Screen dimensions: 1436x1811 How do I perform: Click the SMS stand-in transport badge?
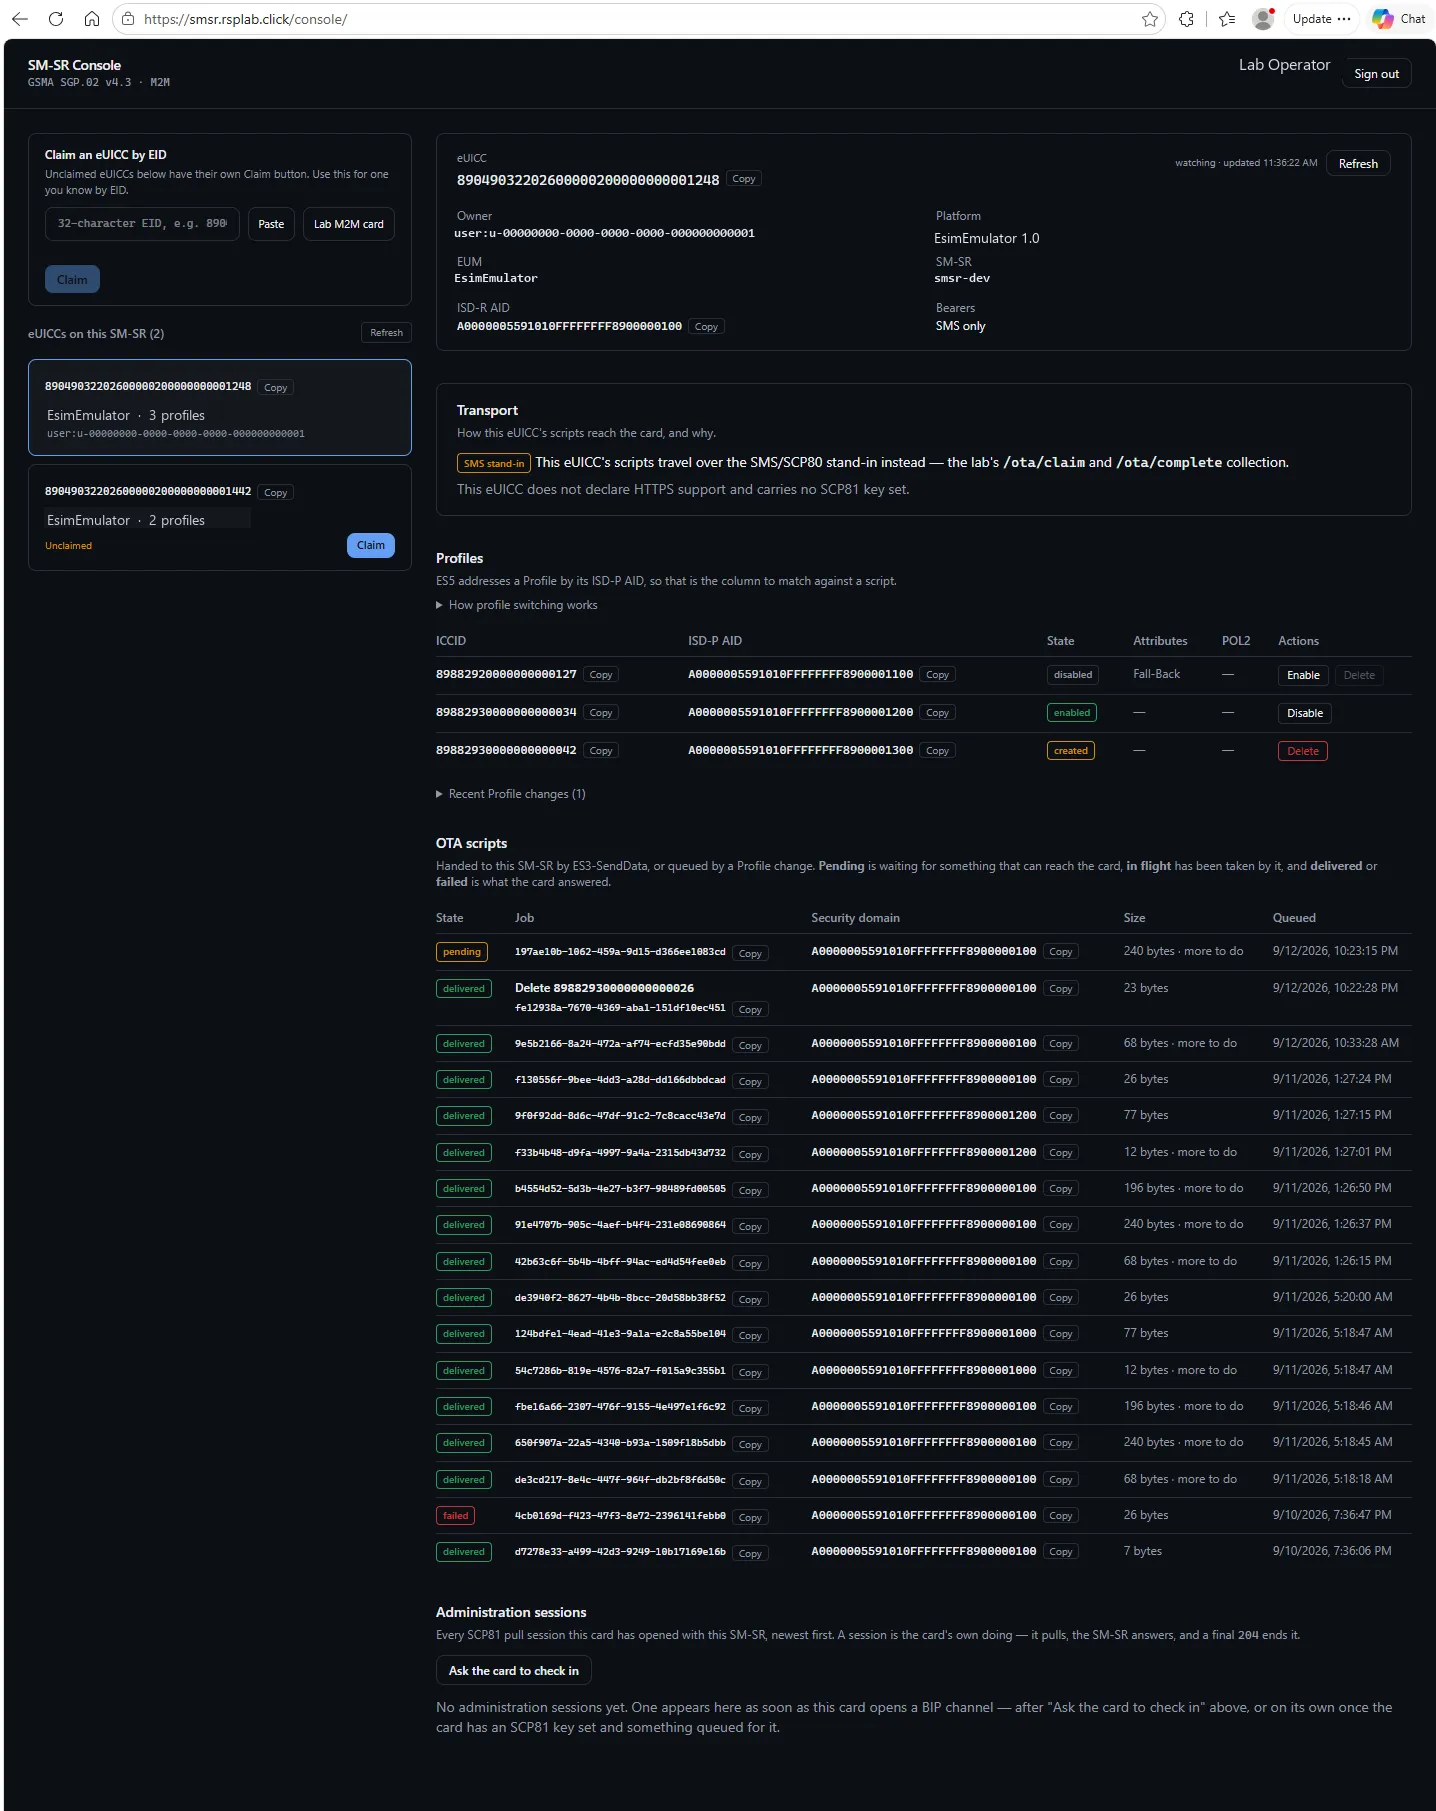coord(493,463)
